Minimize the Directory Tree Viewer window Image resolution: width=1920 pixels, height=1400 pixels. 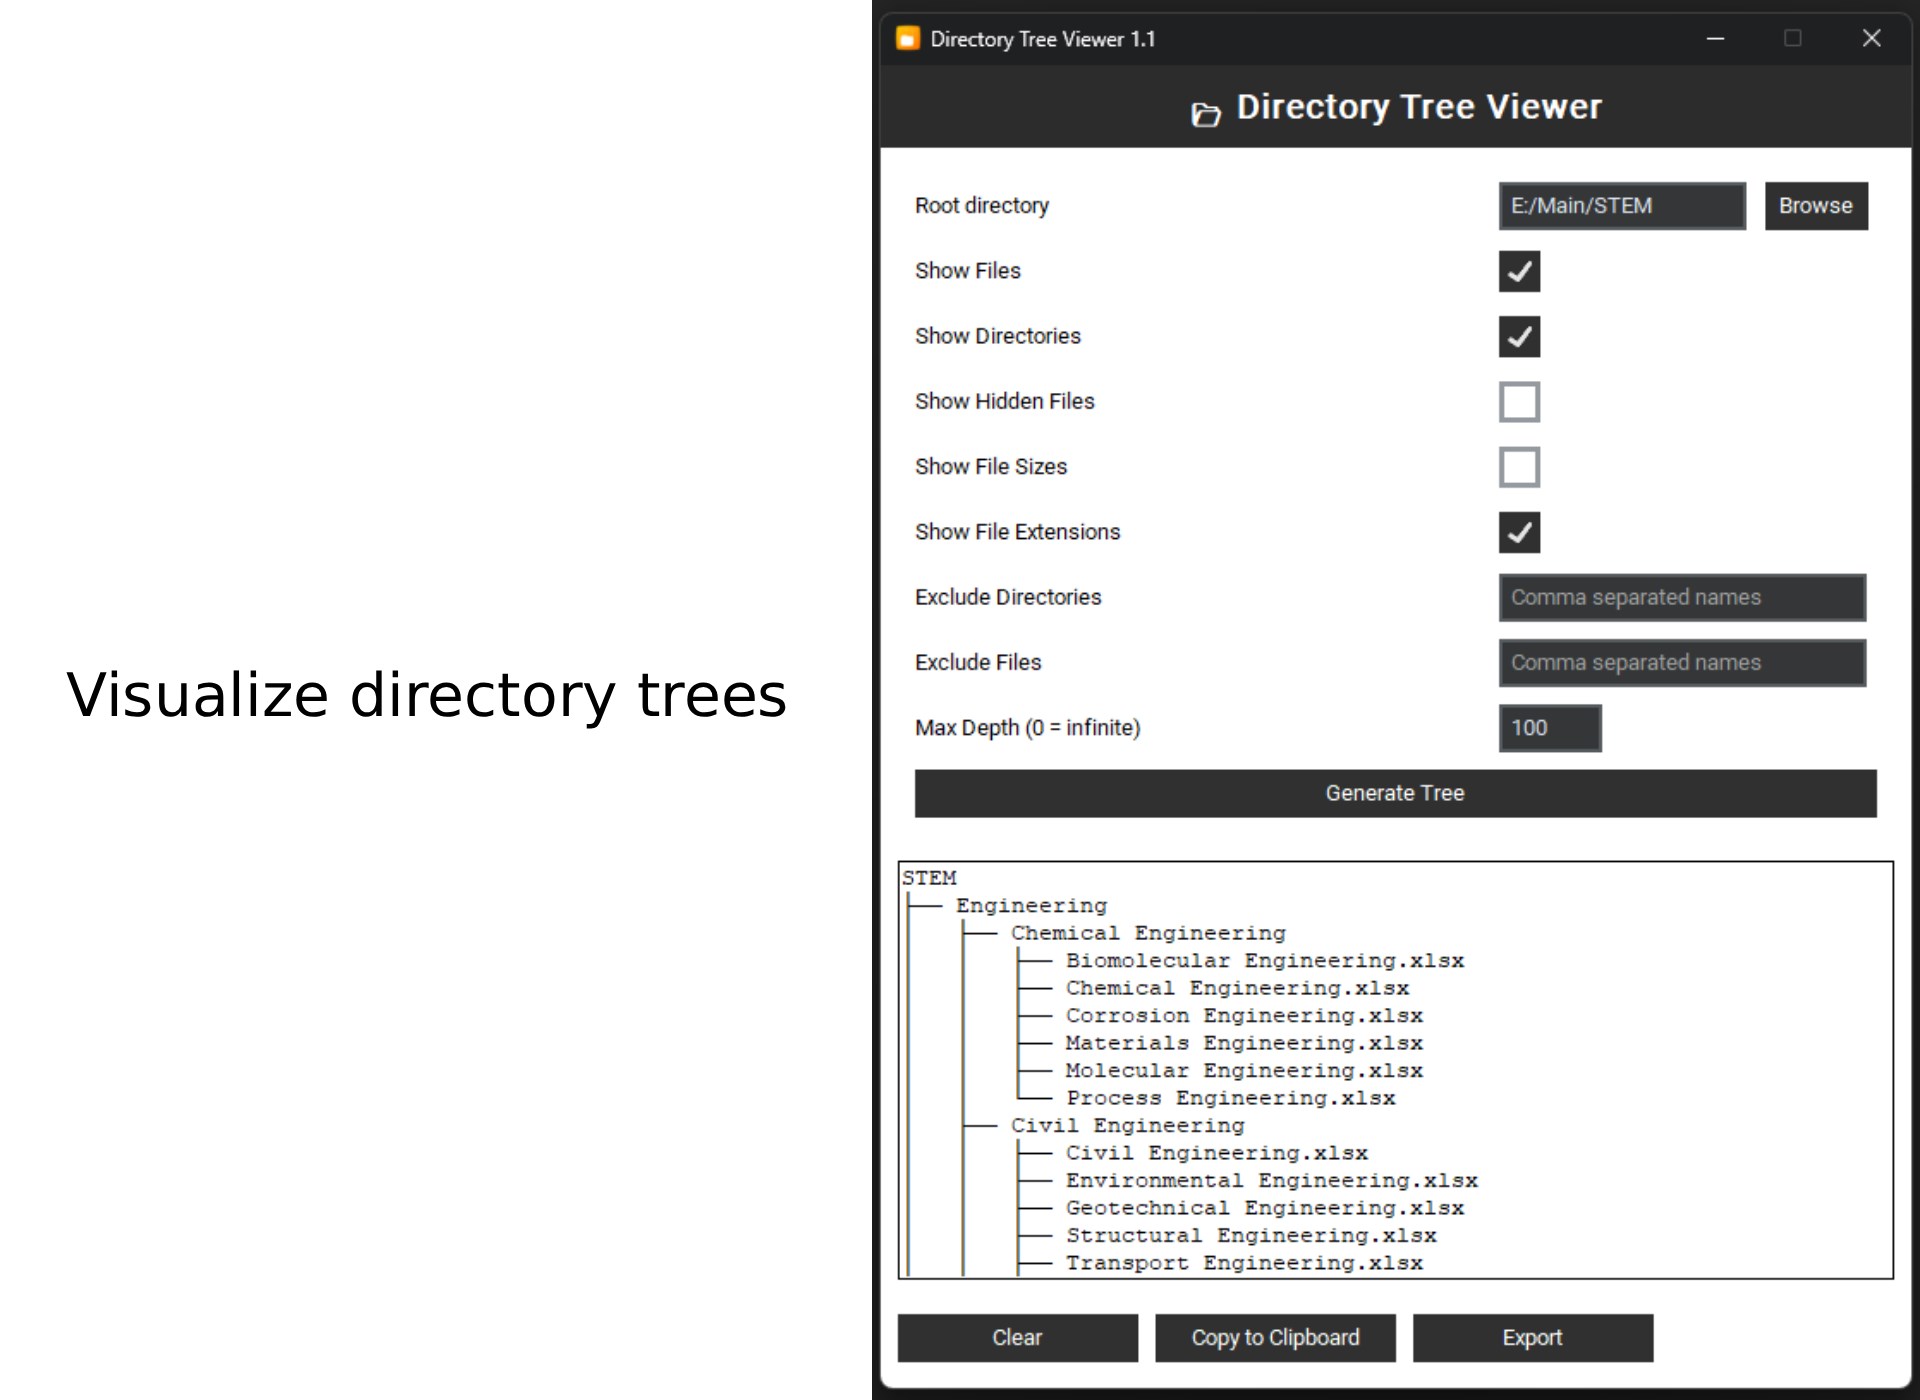[x=1715, y=39]
